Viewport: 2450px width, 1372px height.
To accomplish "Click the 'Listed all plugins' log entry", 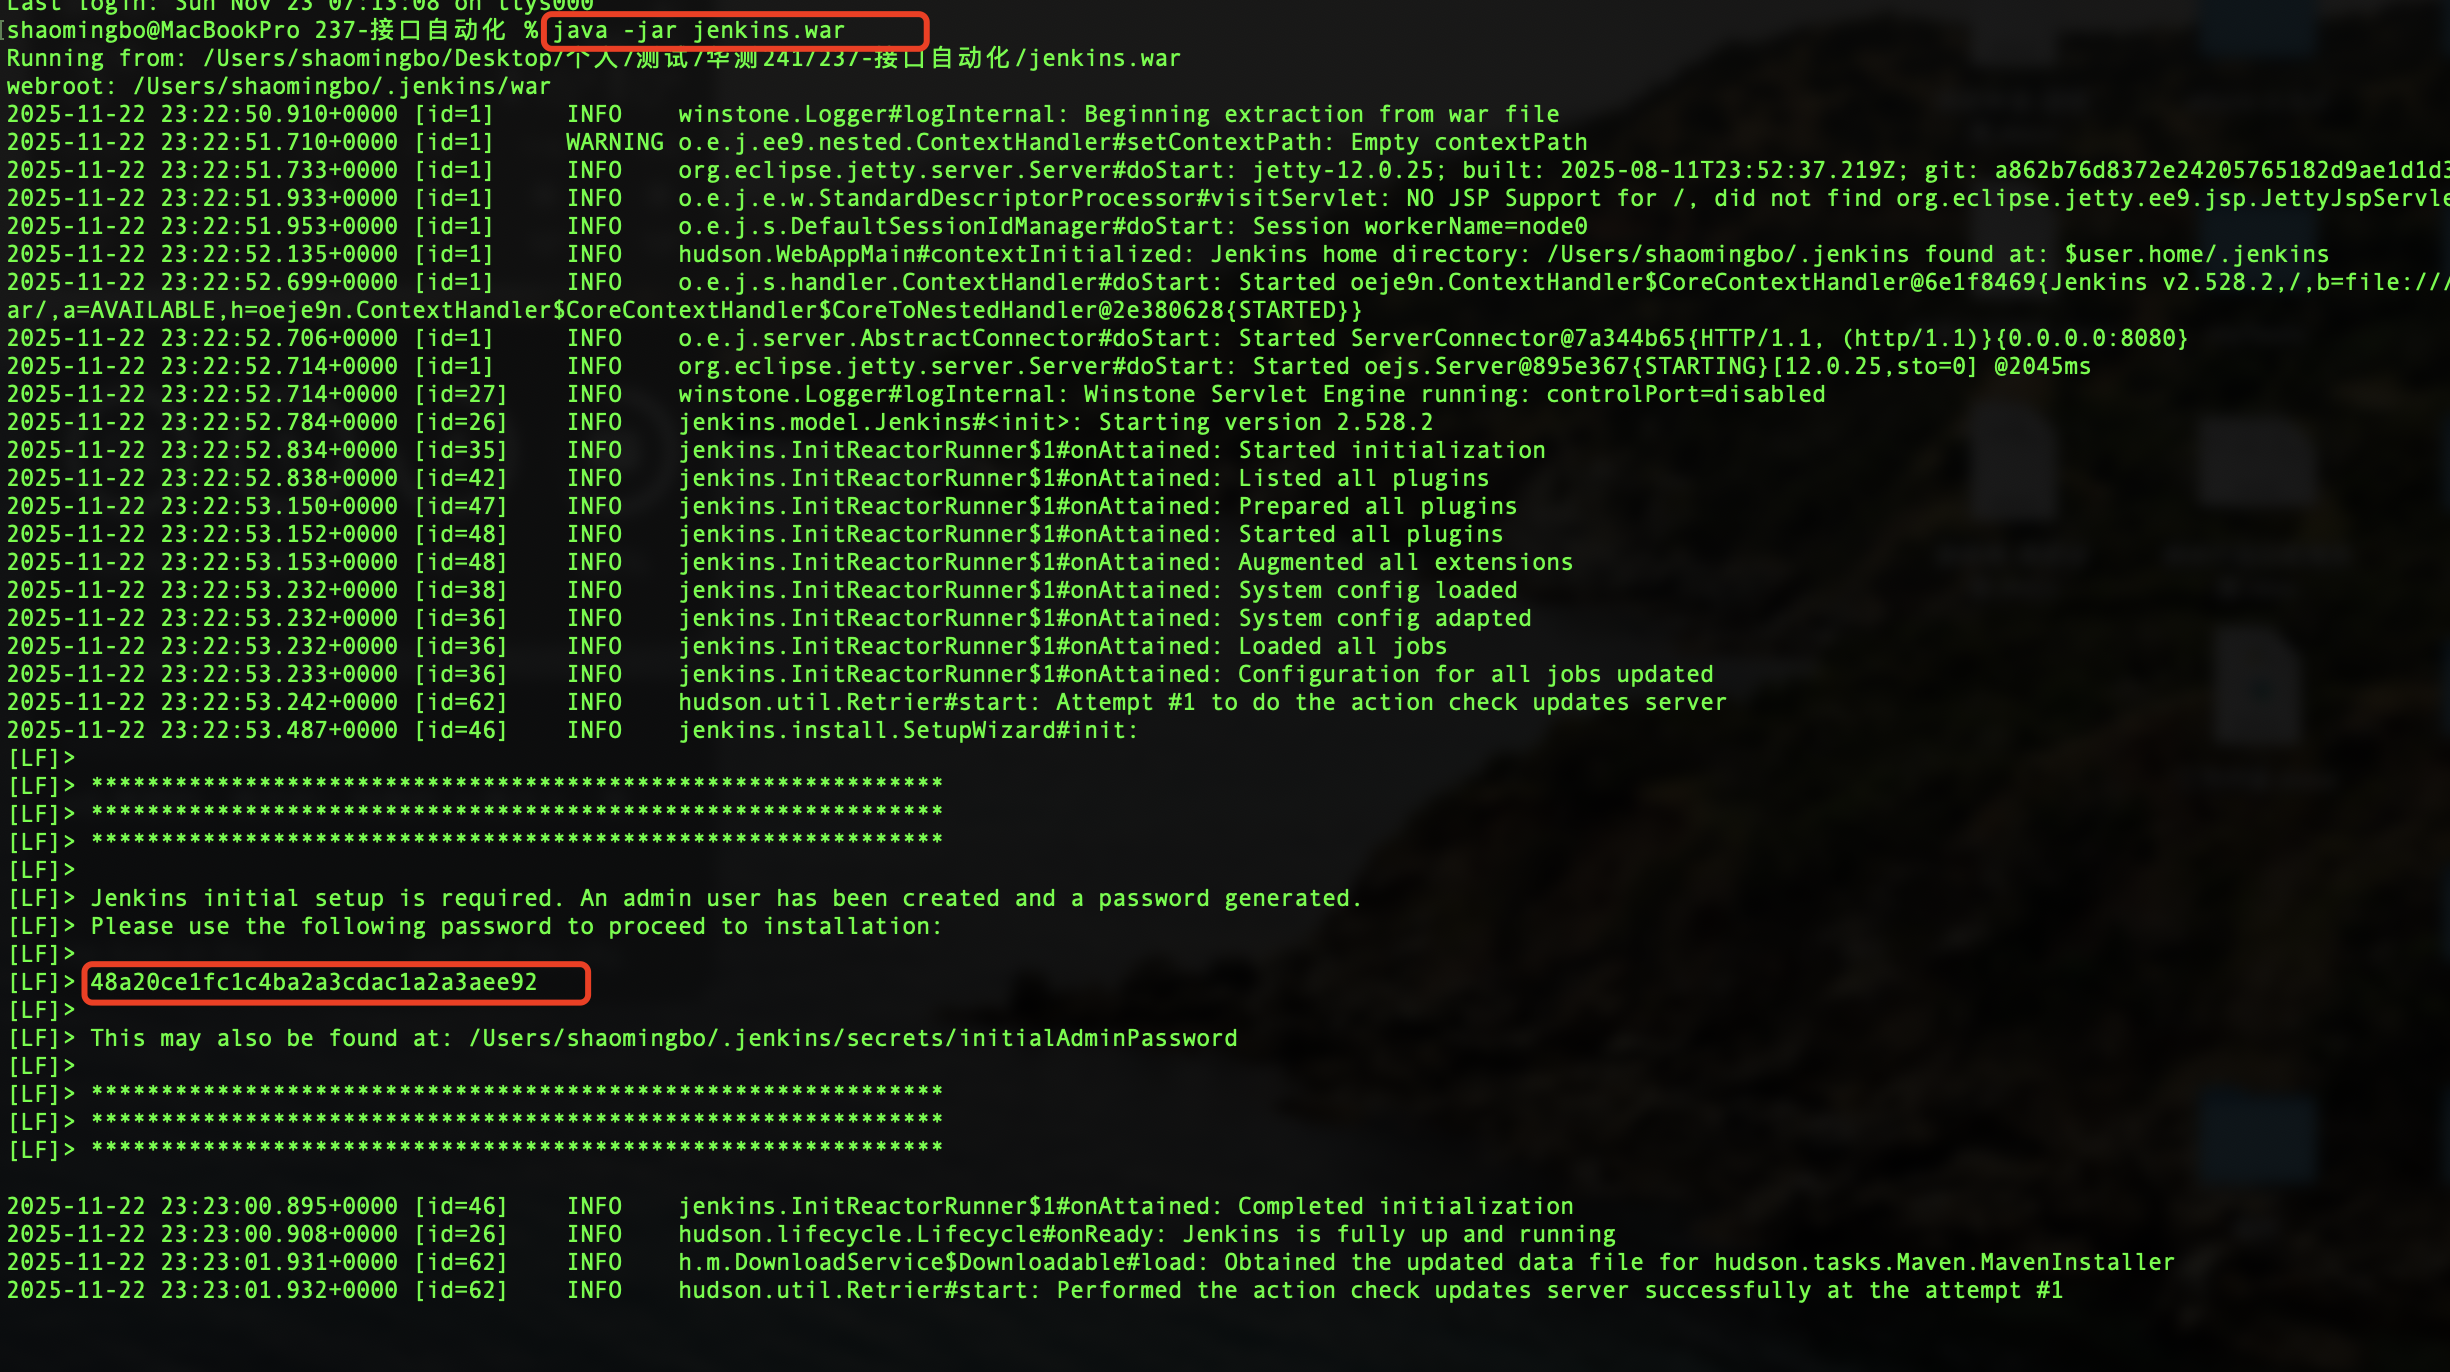I will tap(1363, 479).
